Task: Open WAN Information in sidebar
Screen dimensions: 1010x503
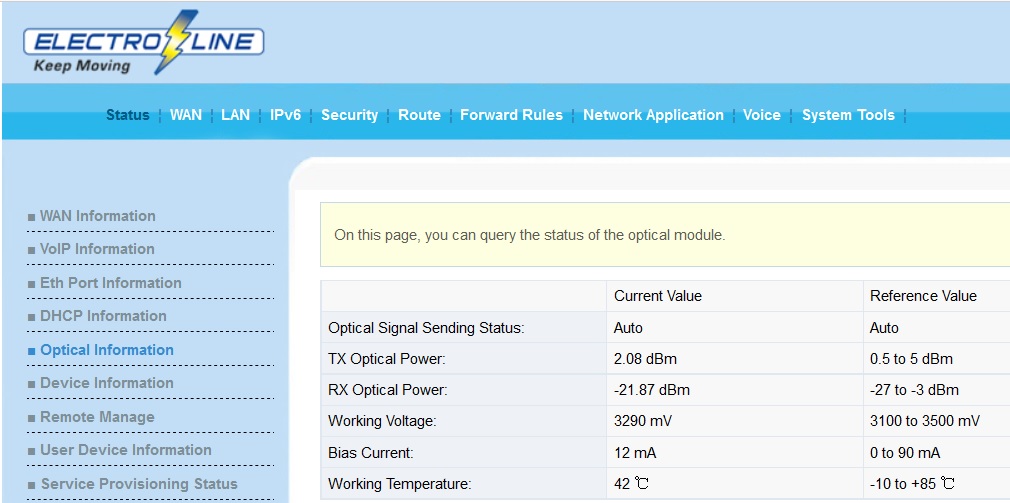Action: [x=97, y=216]
